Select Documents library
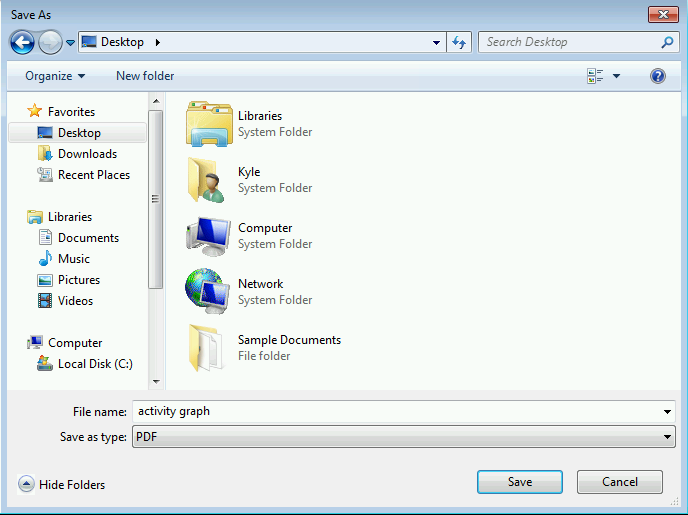 [88, 238]
